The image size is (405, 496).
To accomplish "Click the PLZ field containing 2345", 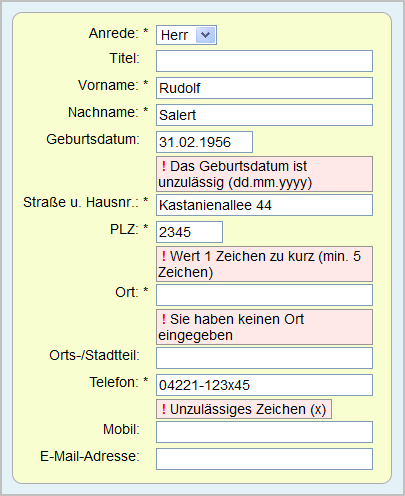I will (189, 232).
